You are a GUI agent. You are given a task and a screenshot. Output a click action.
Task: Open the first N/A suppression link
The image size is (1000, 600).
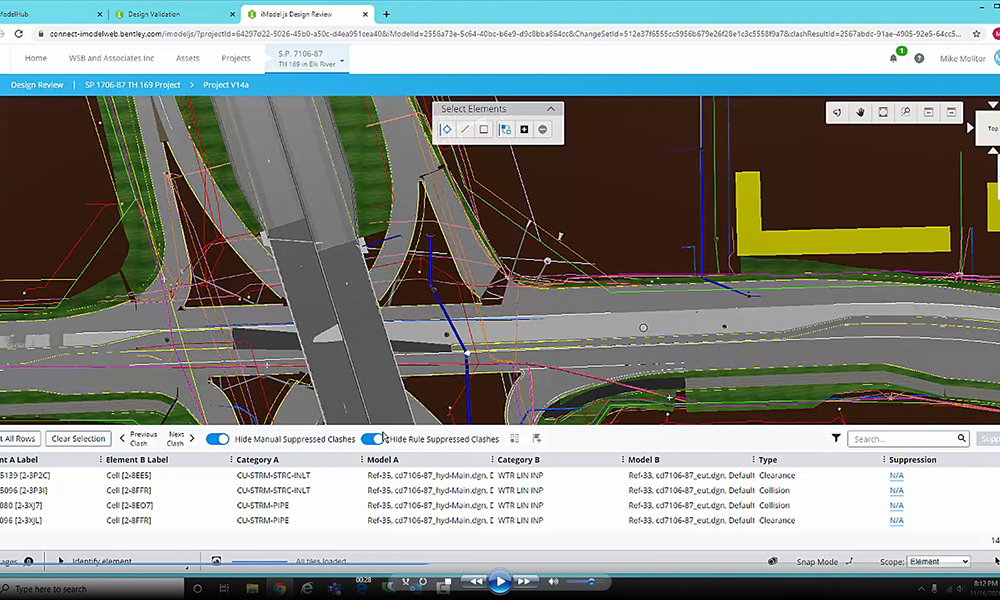point(896,476)
